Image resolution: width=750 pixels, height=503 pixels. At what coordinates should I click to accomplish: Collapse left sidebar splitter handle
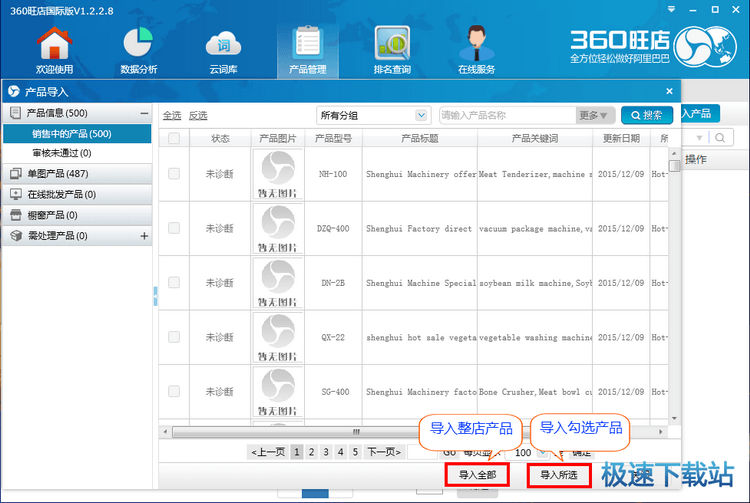155,296
